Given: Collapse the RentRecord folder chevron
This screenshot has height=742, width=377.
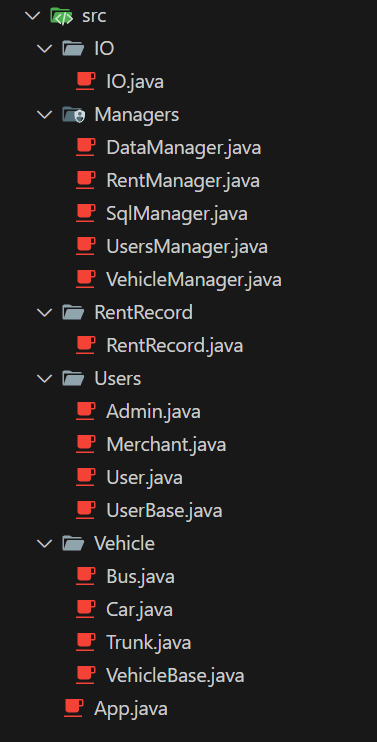Looking at the screenshot, I should [44, 312].
